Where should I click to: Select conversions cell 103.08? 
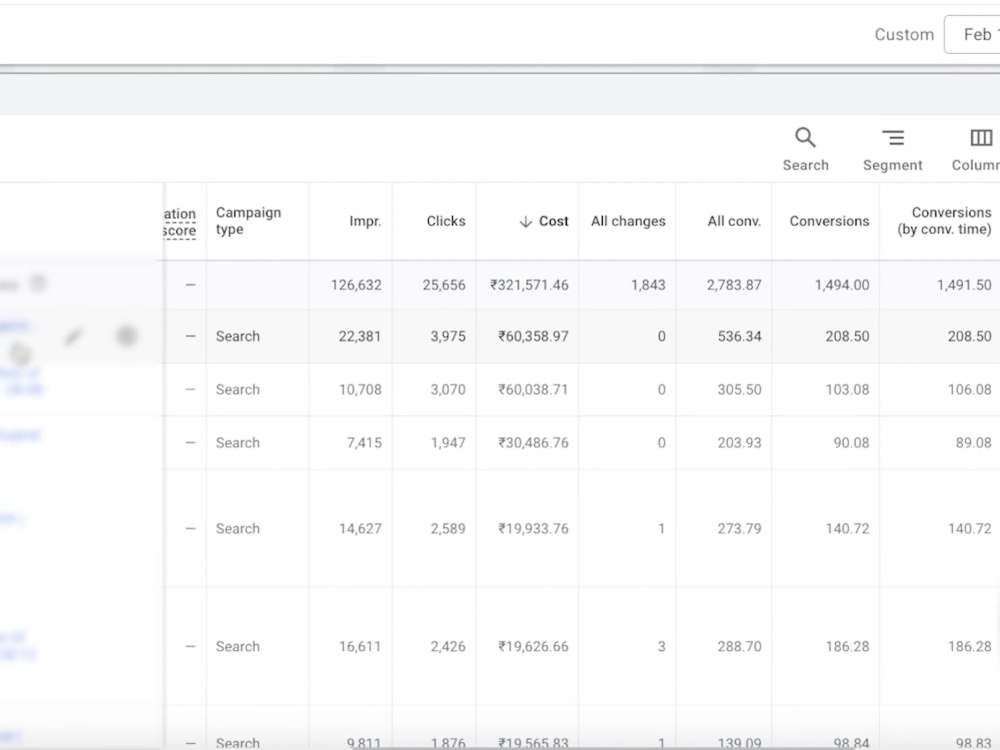847,390
